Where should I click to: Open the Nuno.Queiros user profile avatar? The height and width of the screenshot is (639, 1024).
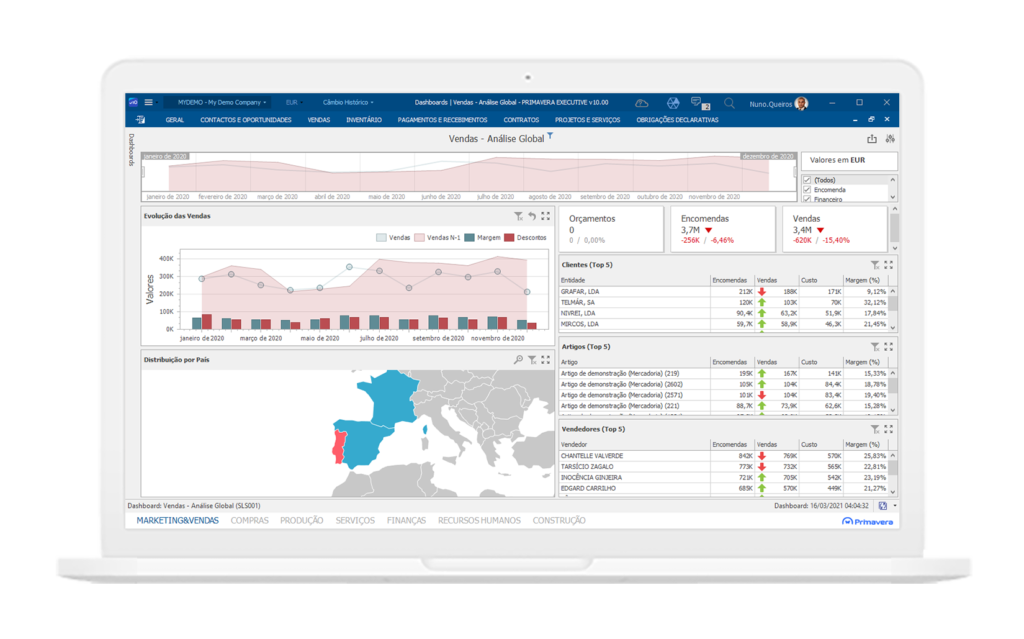[801, 103]
